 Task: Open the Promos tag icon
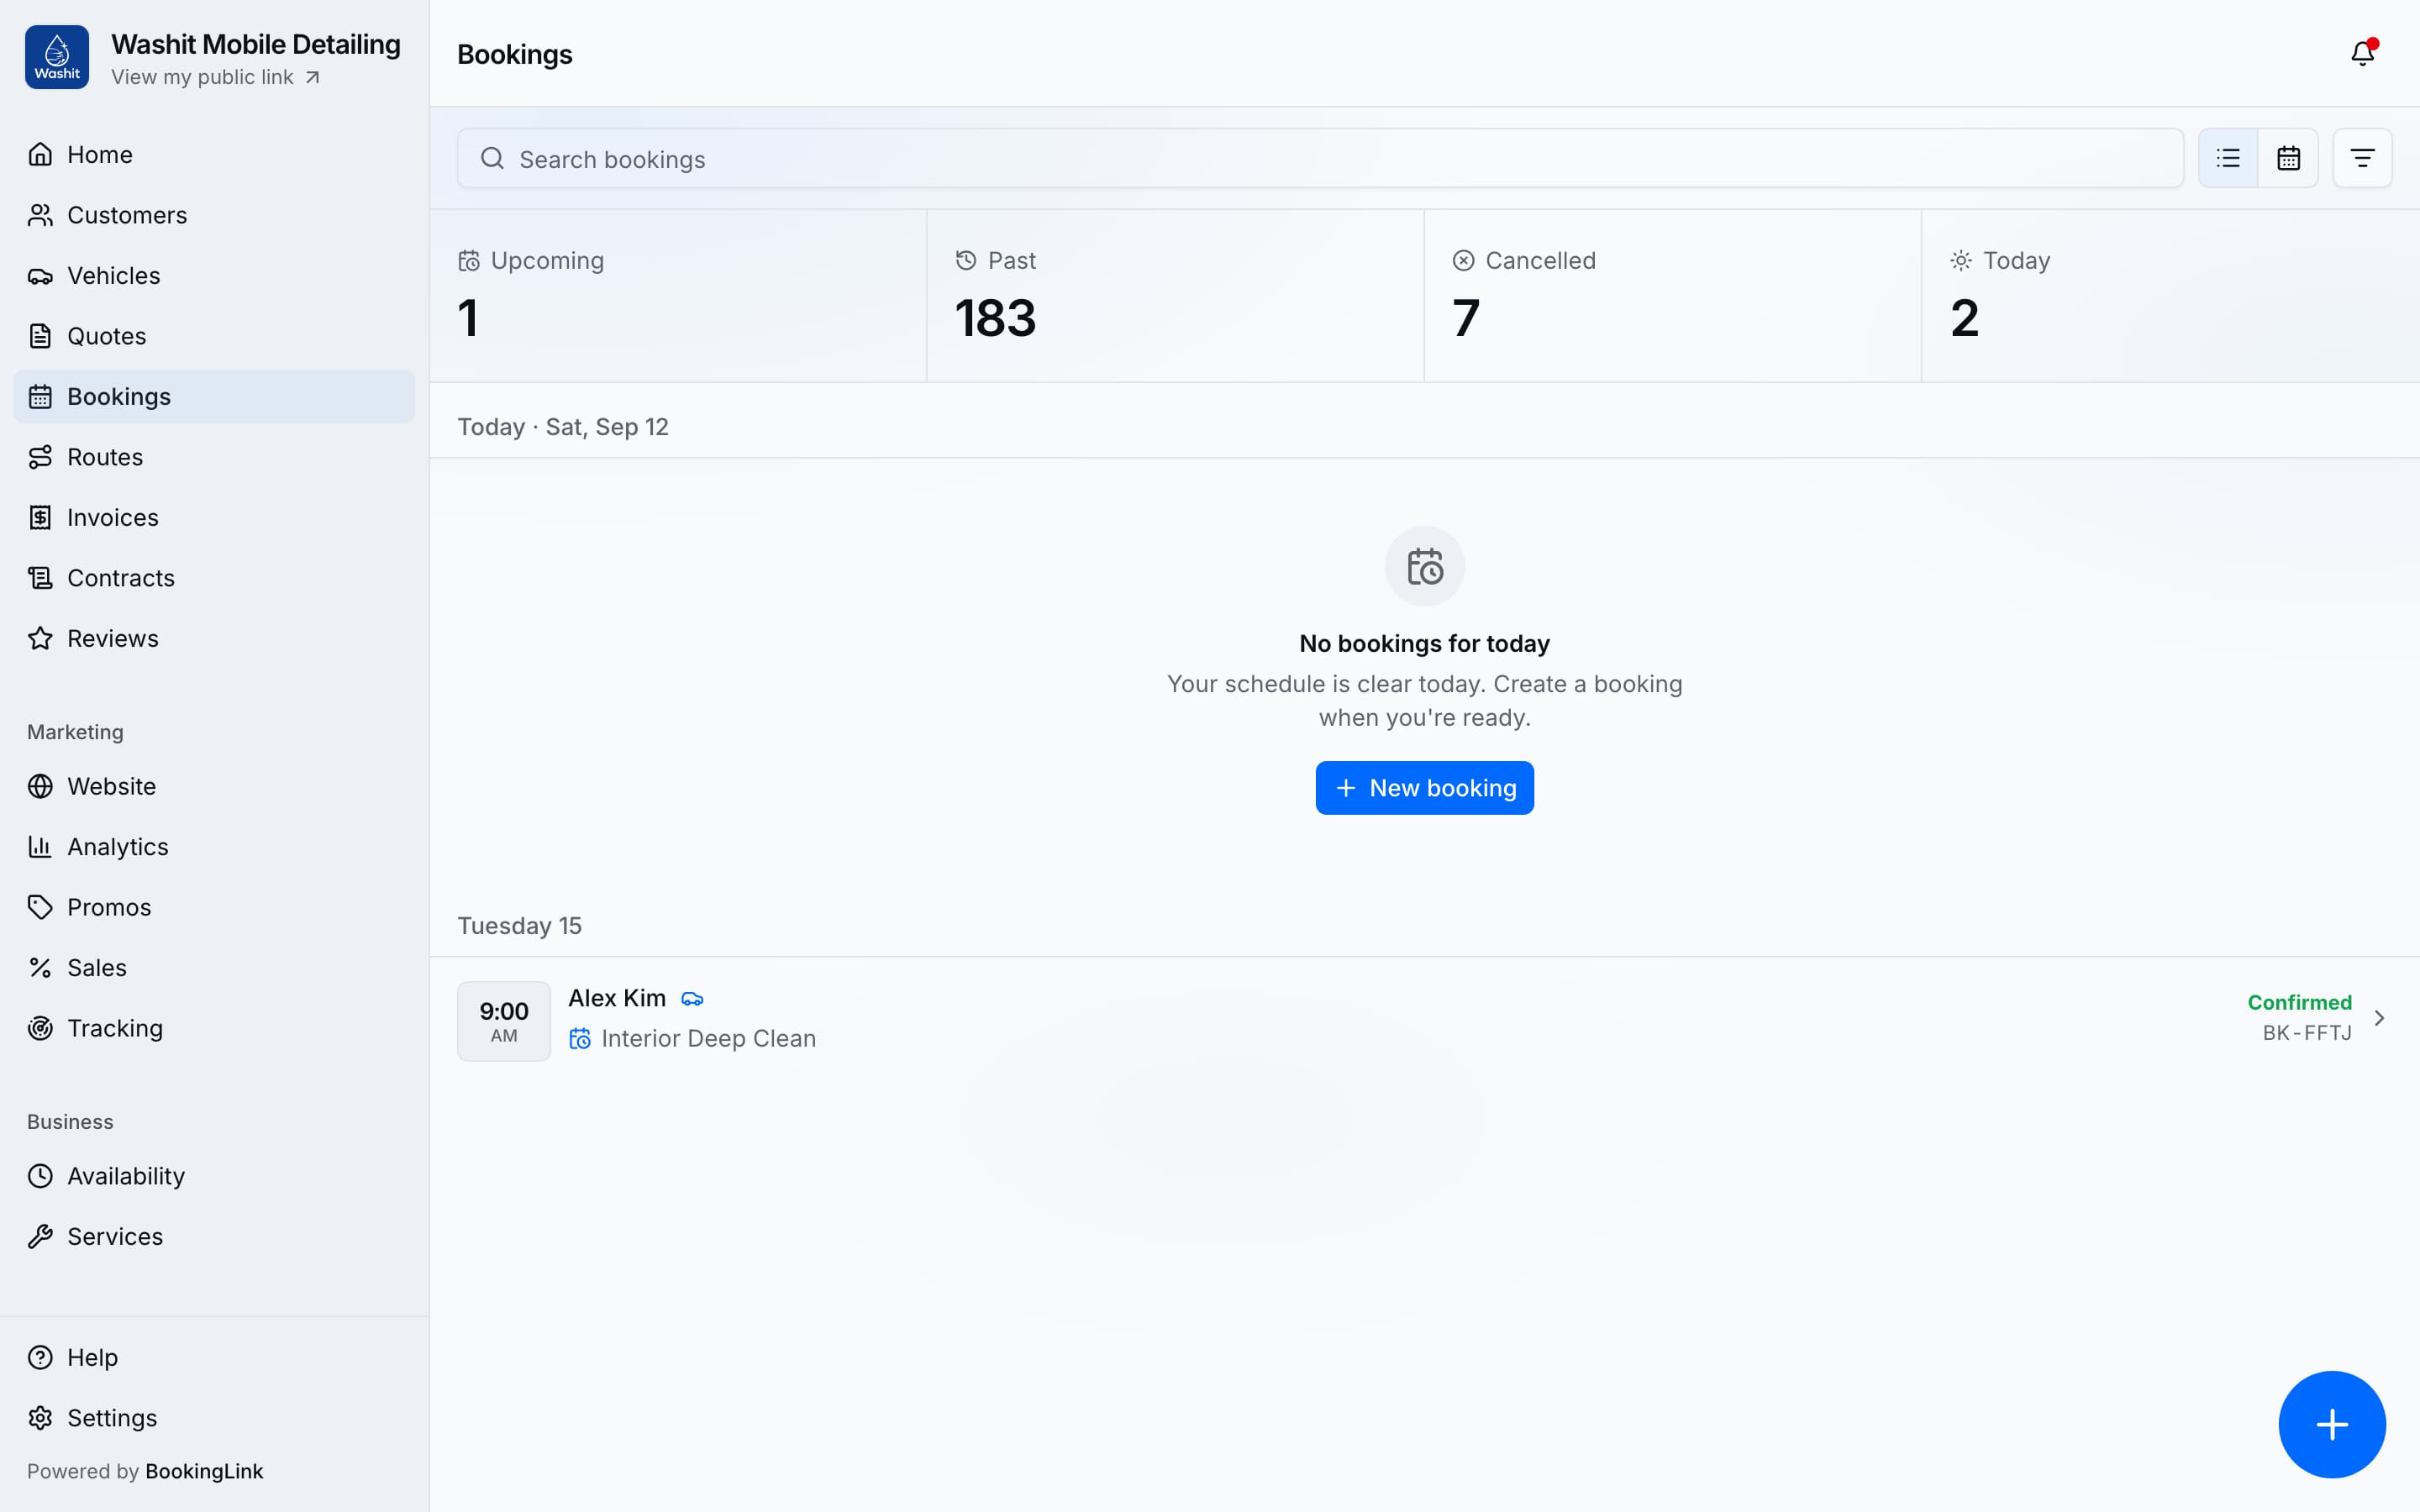40,907
